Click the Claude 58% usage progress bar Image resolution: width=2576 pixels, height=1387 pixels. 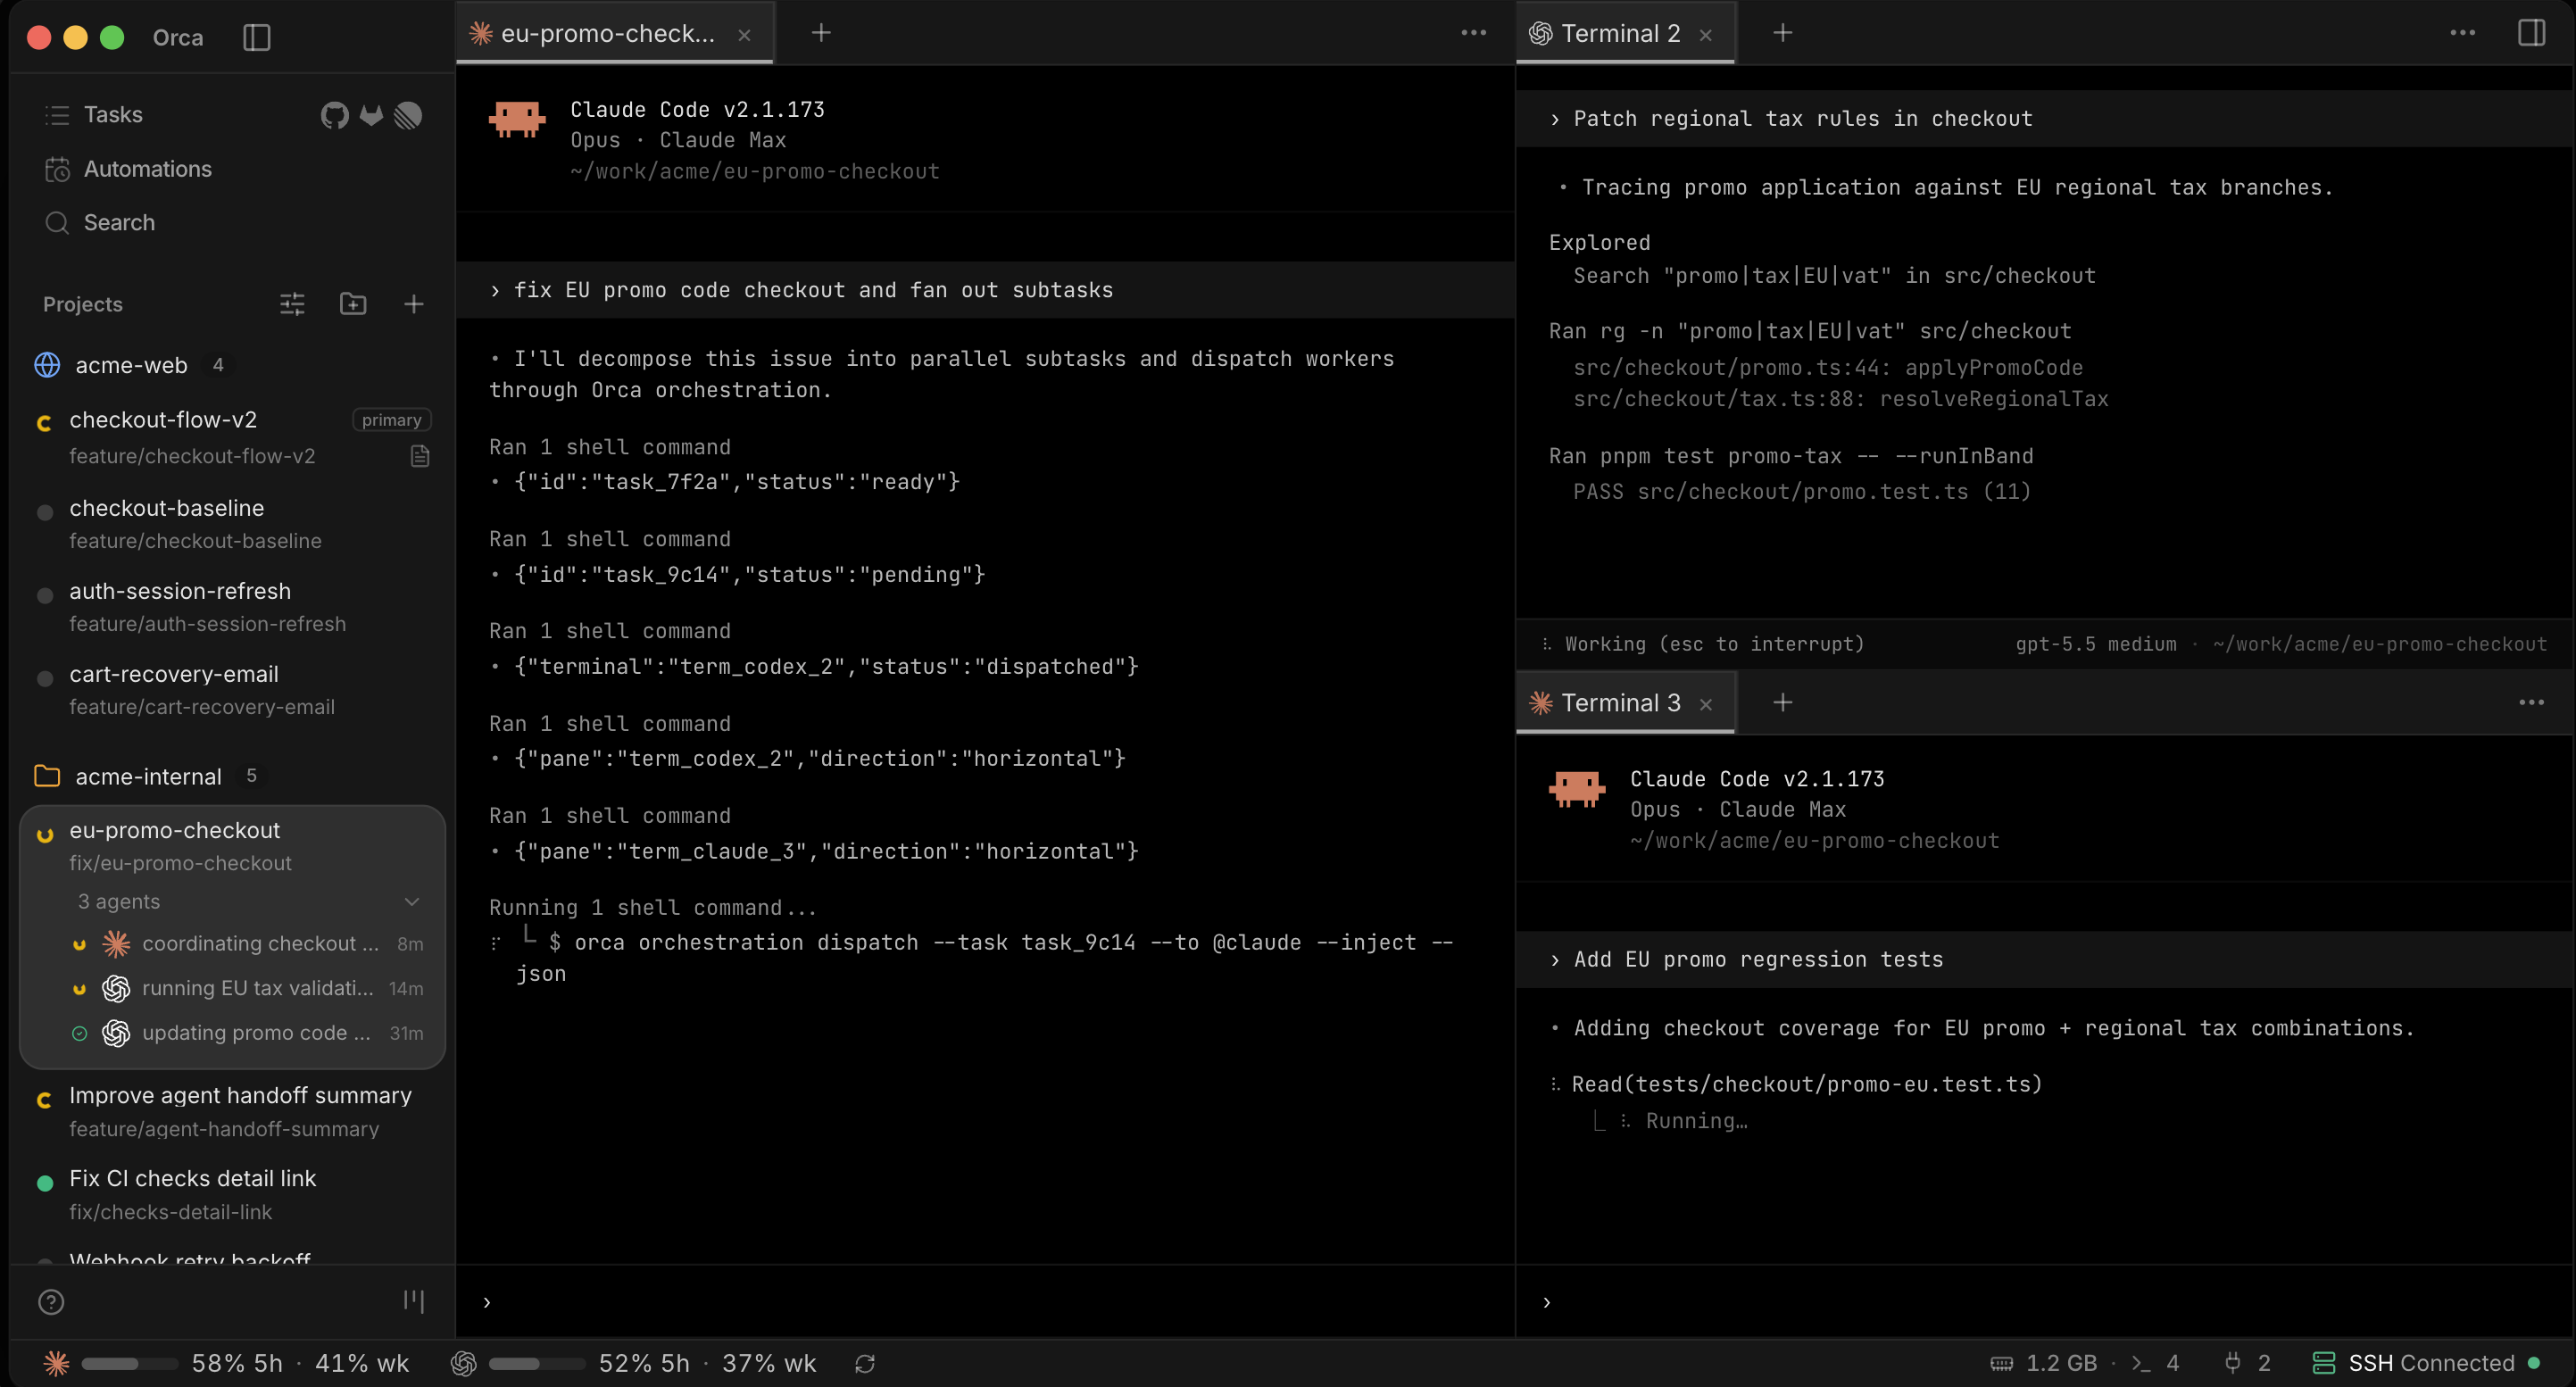[x=129, y=1363]
